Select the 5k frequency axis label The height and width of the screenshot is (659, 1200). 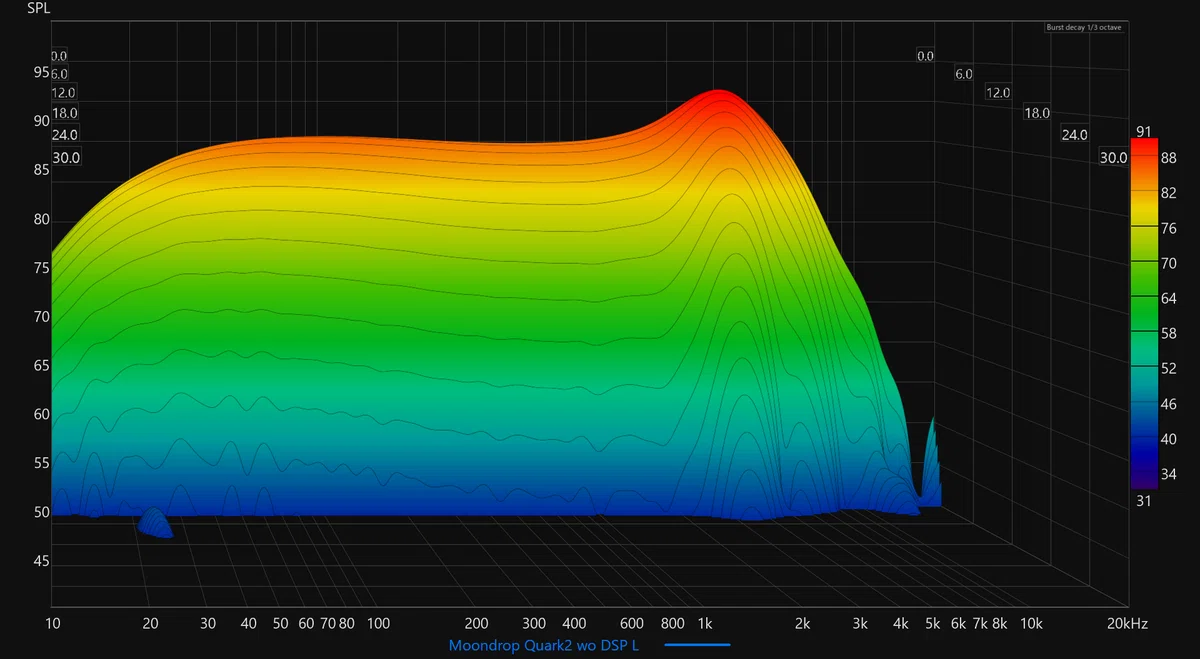pos(932,624)
